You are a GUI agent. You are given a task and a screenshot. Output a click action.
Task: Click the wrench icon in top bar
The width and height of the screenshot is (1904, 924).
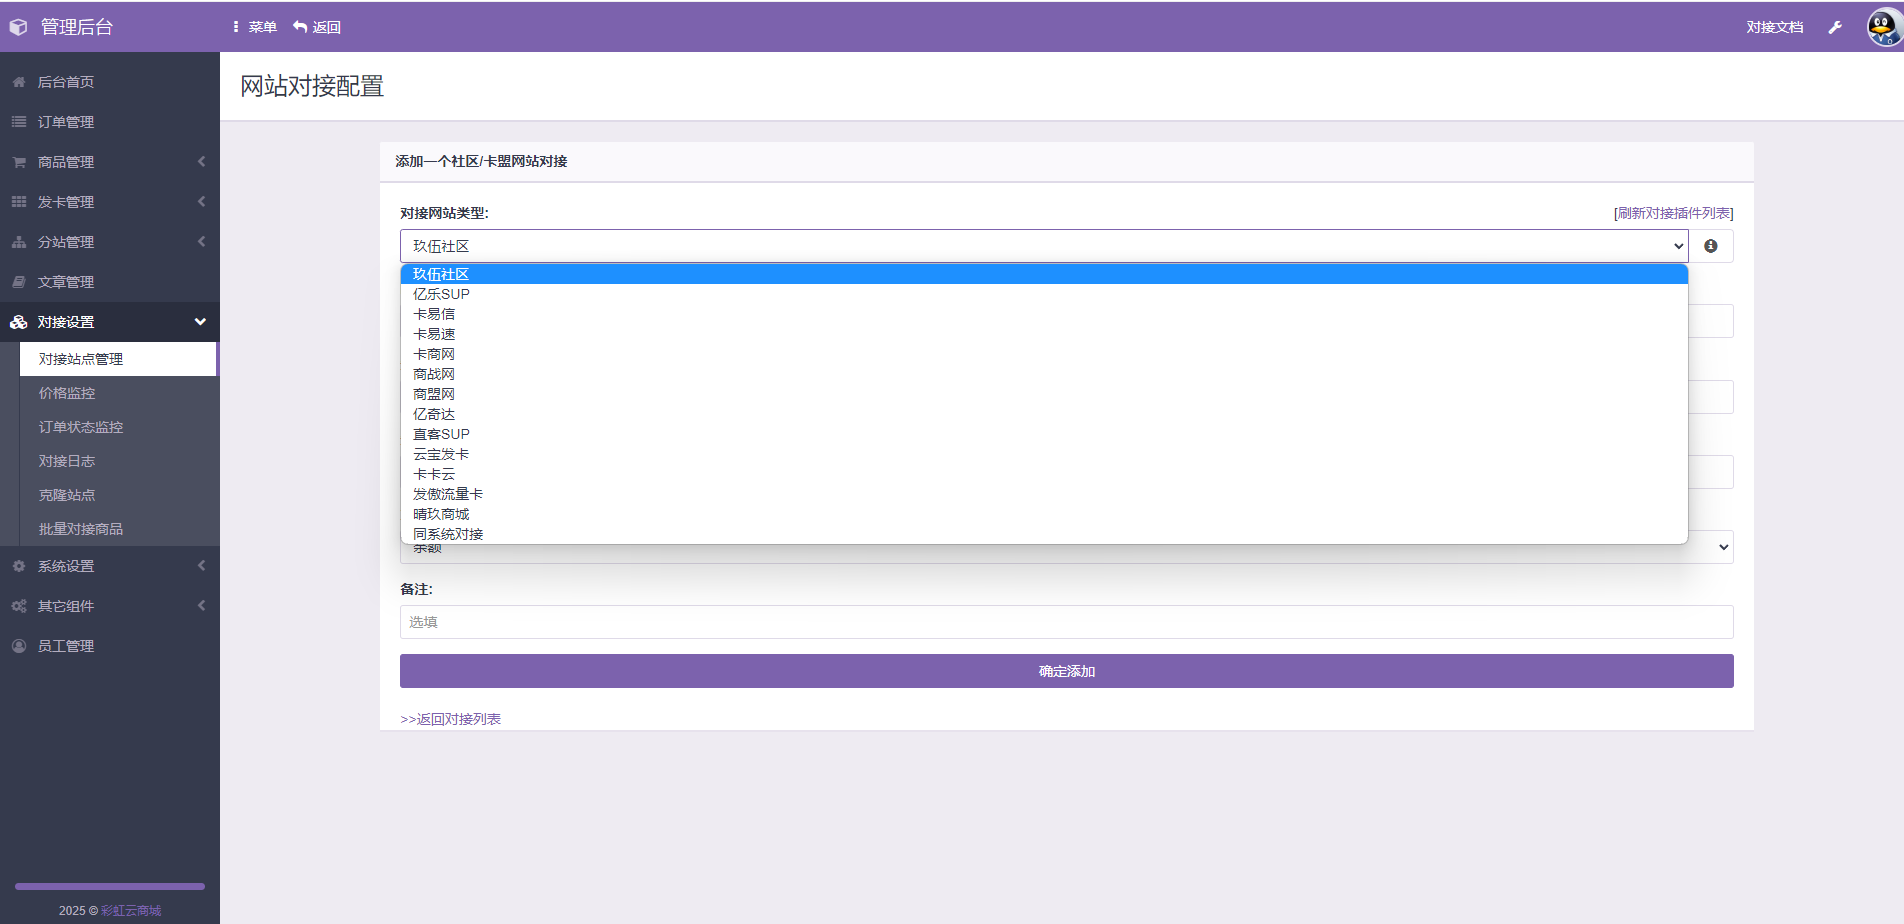(x=1835, y=27)
